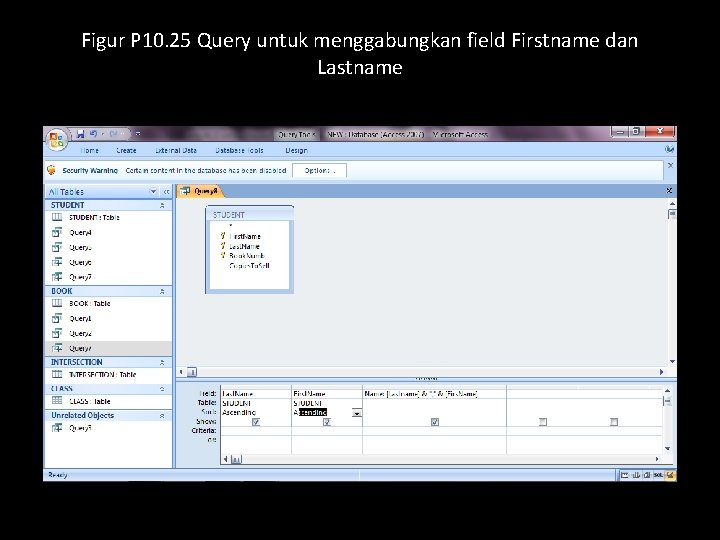This screenshot has width=720, height=540.
Task: Click the BOOK : Table icon in the navigation pane
Action: pos(57,303)
